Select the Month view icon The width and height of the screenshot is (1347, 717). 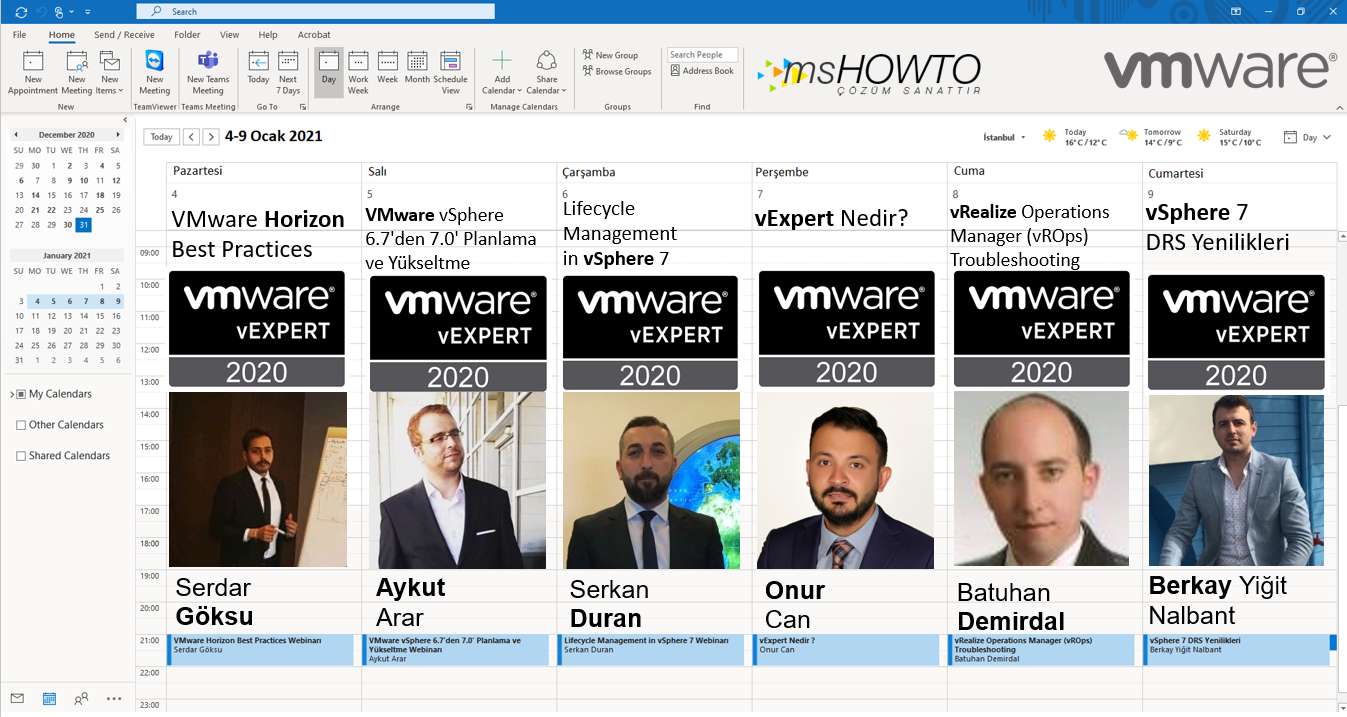pos(417,62)
